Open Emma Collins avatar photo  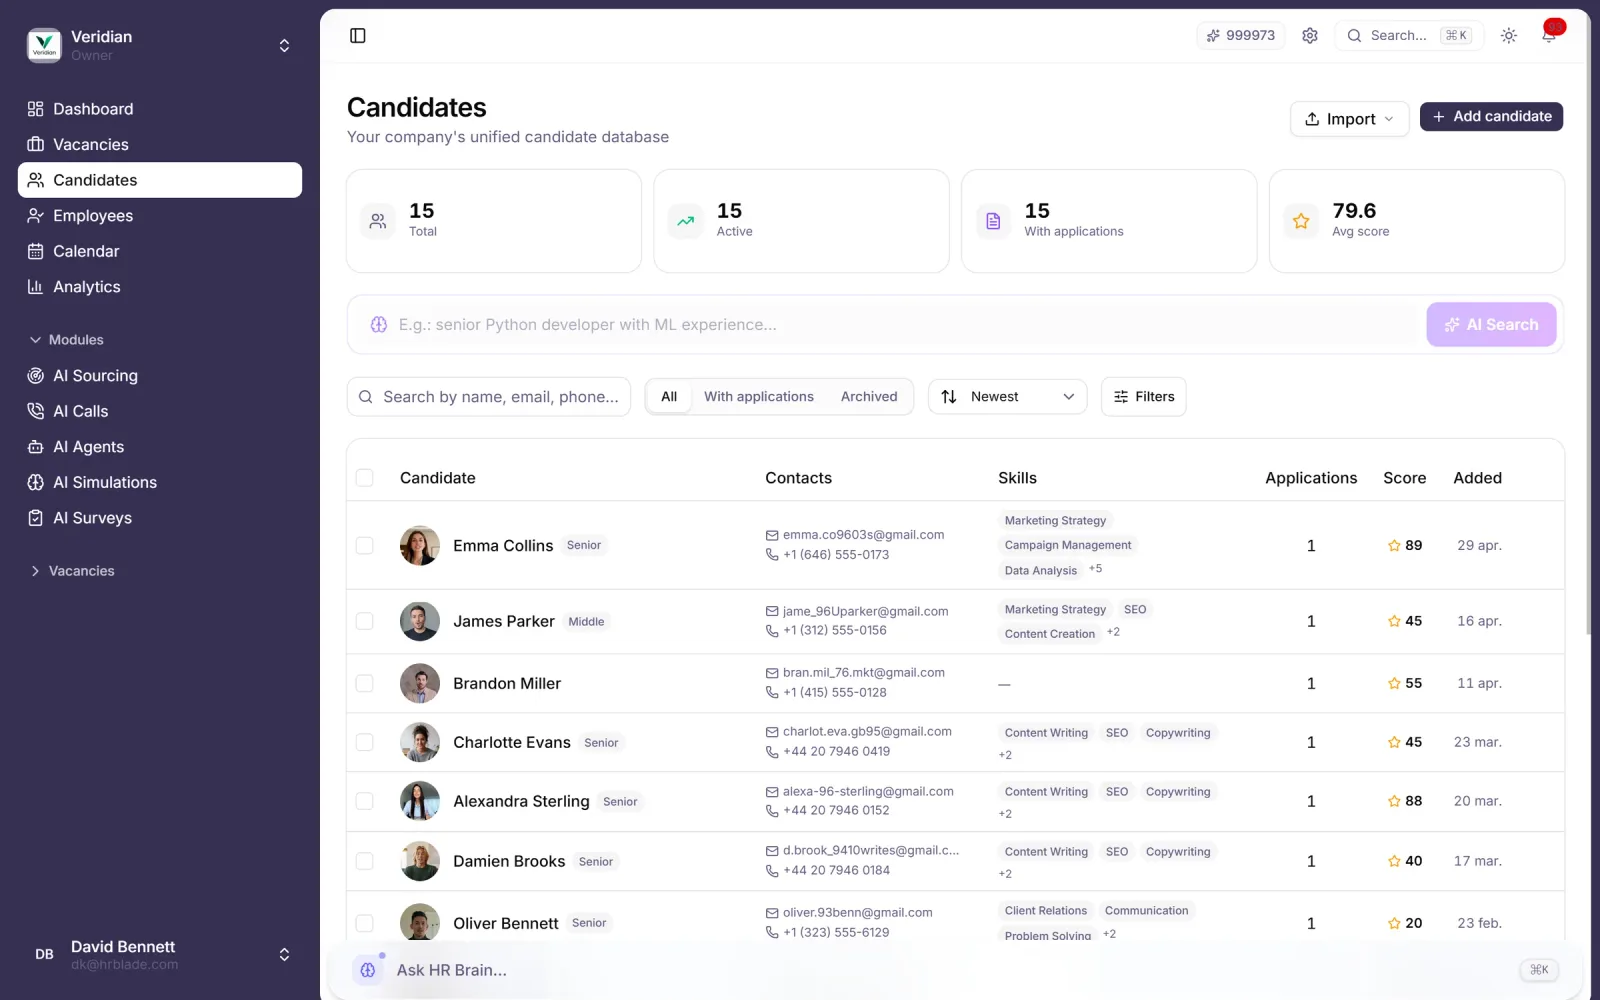pos(420,546)
